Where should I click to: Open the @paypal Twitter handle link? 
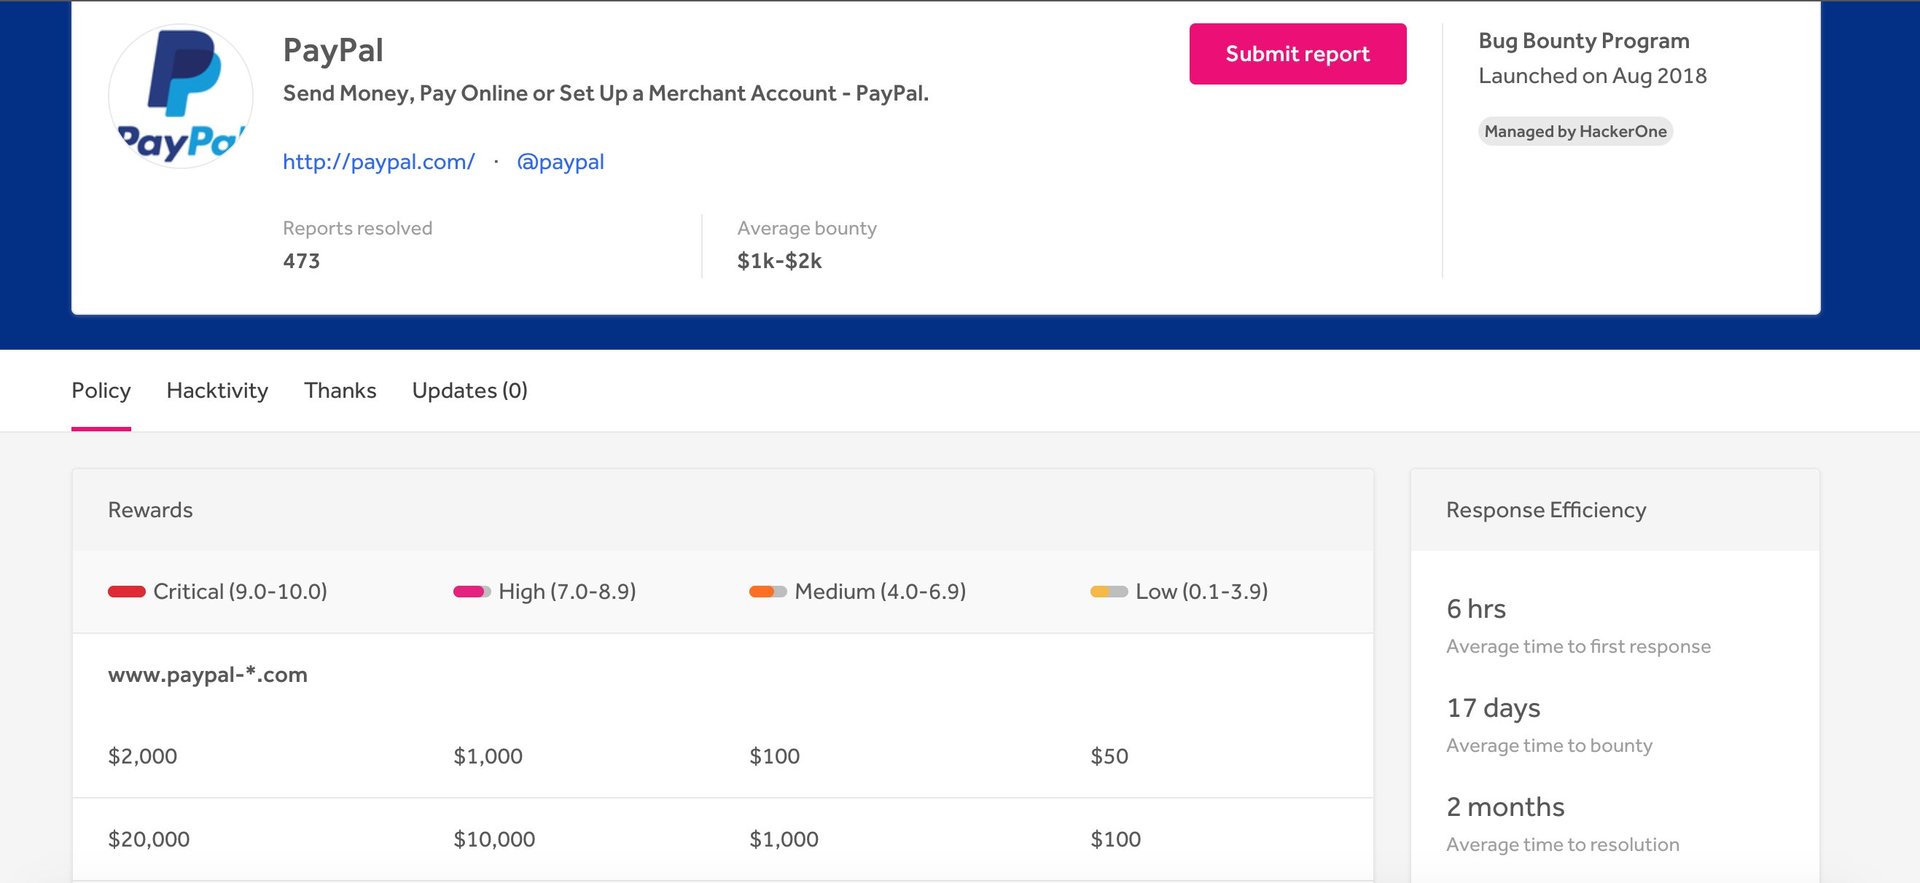point(560,162)
